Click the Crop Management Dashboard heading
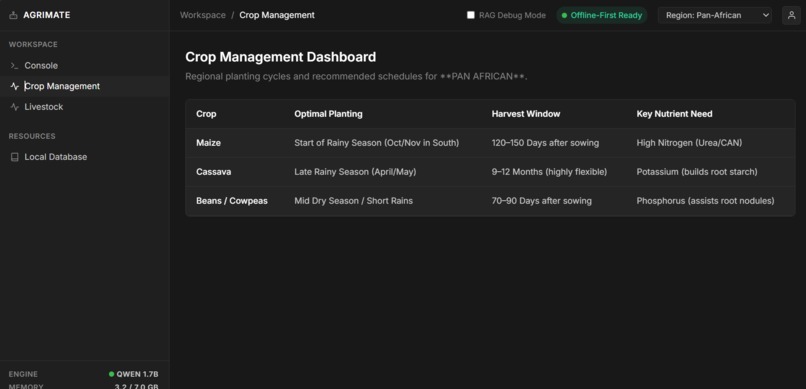The height and width of the screenshot is (389, 806). click(281, 57)
